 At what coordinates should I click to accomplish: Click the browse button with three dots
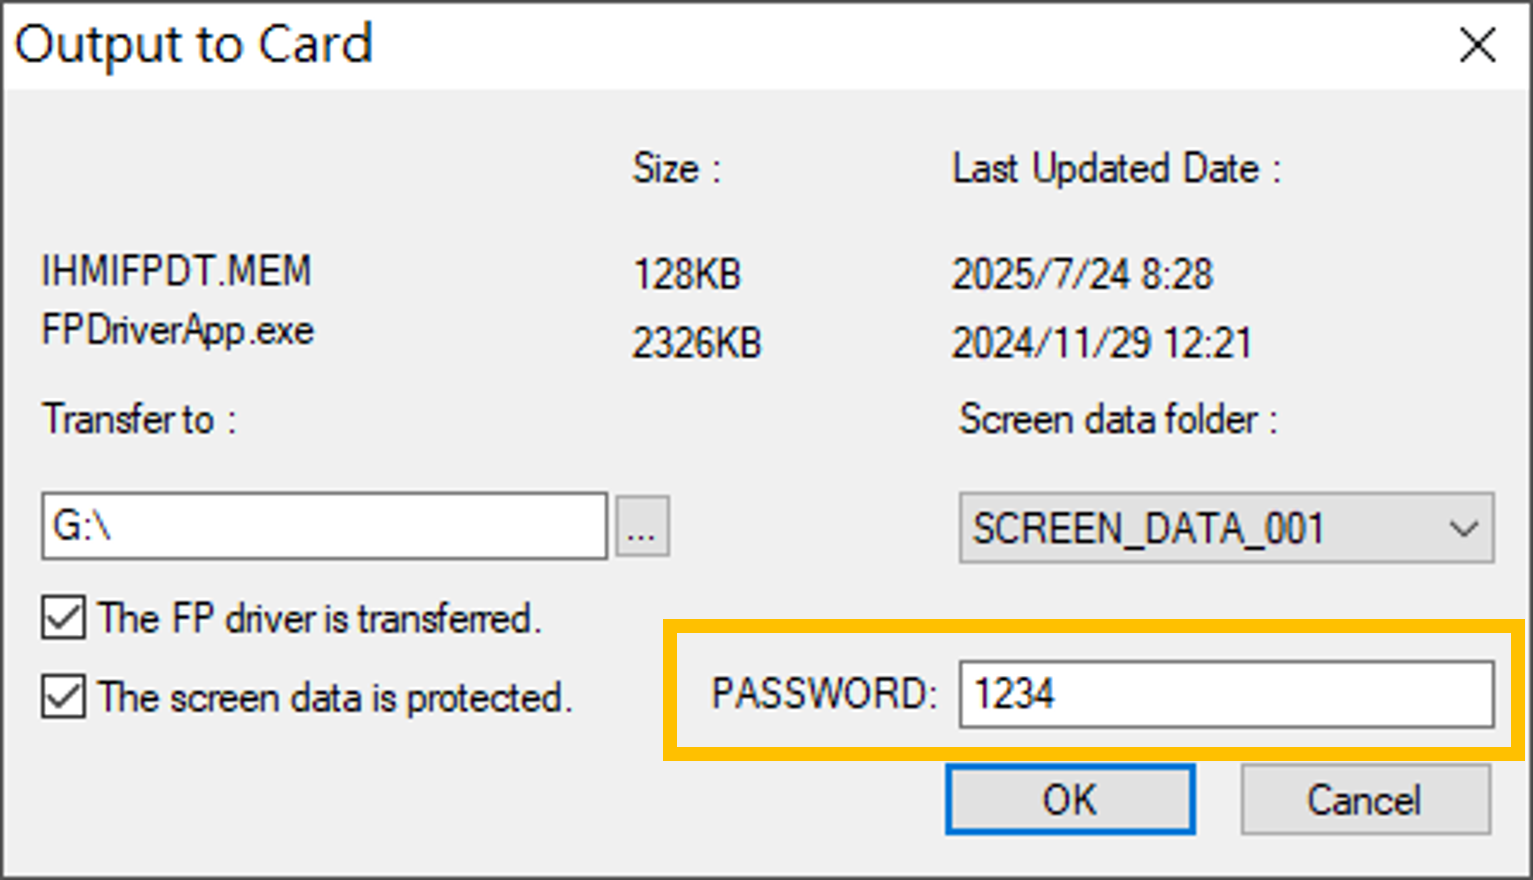coord(642,526)
